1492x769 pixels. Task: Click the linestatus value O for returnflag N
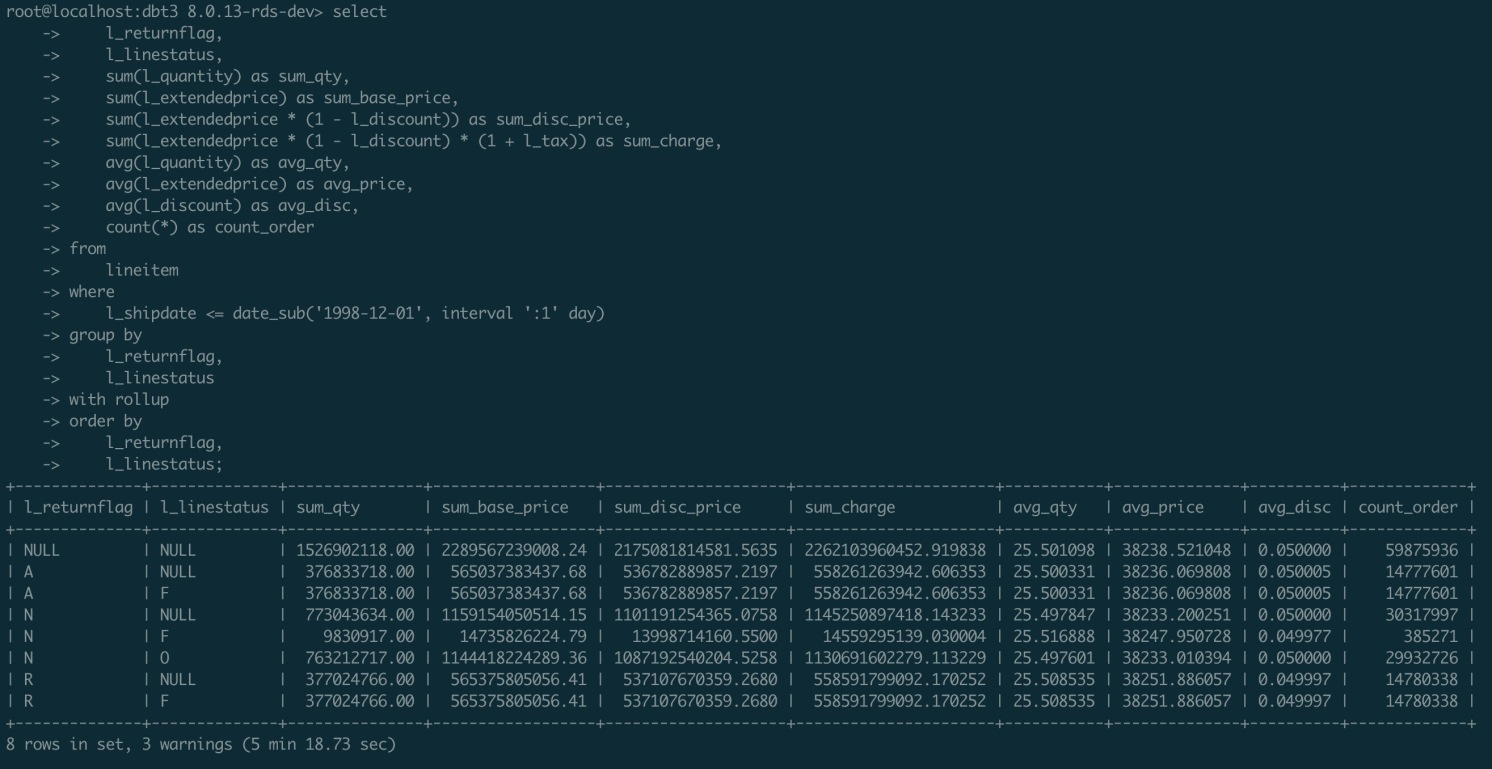click(x=163, y=658)
